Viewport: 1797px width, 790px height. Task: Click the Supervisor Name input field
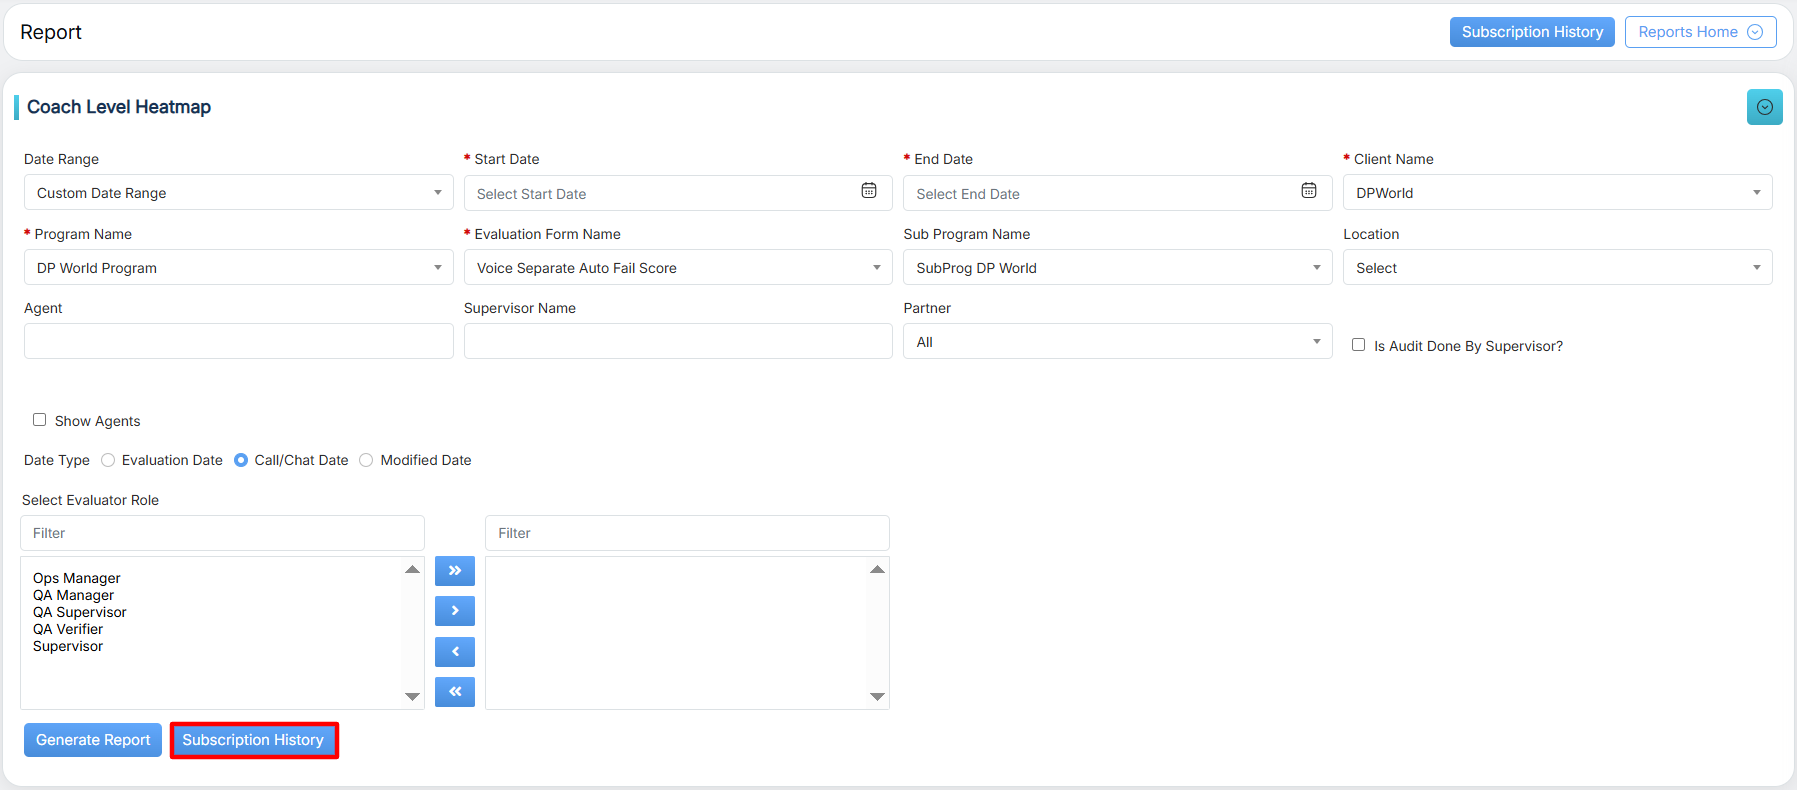[677, 342]
